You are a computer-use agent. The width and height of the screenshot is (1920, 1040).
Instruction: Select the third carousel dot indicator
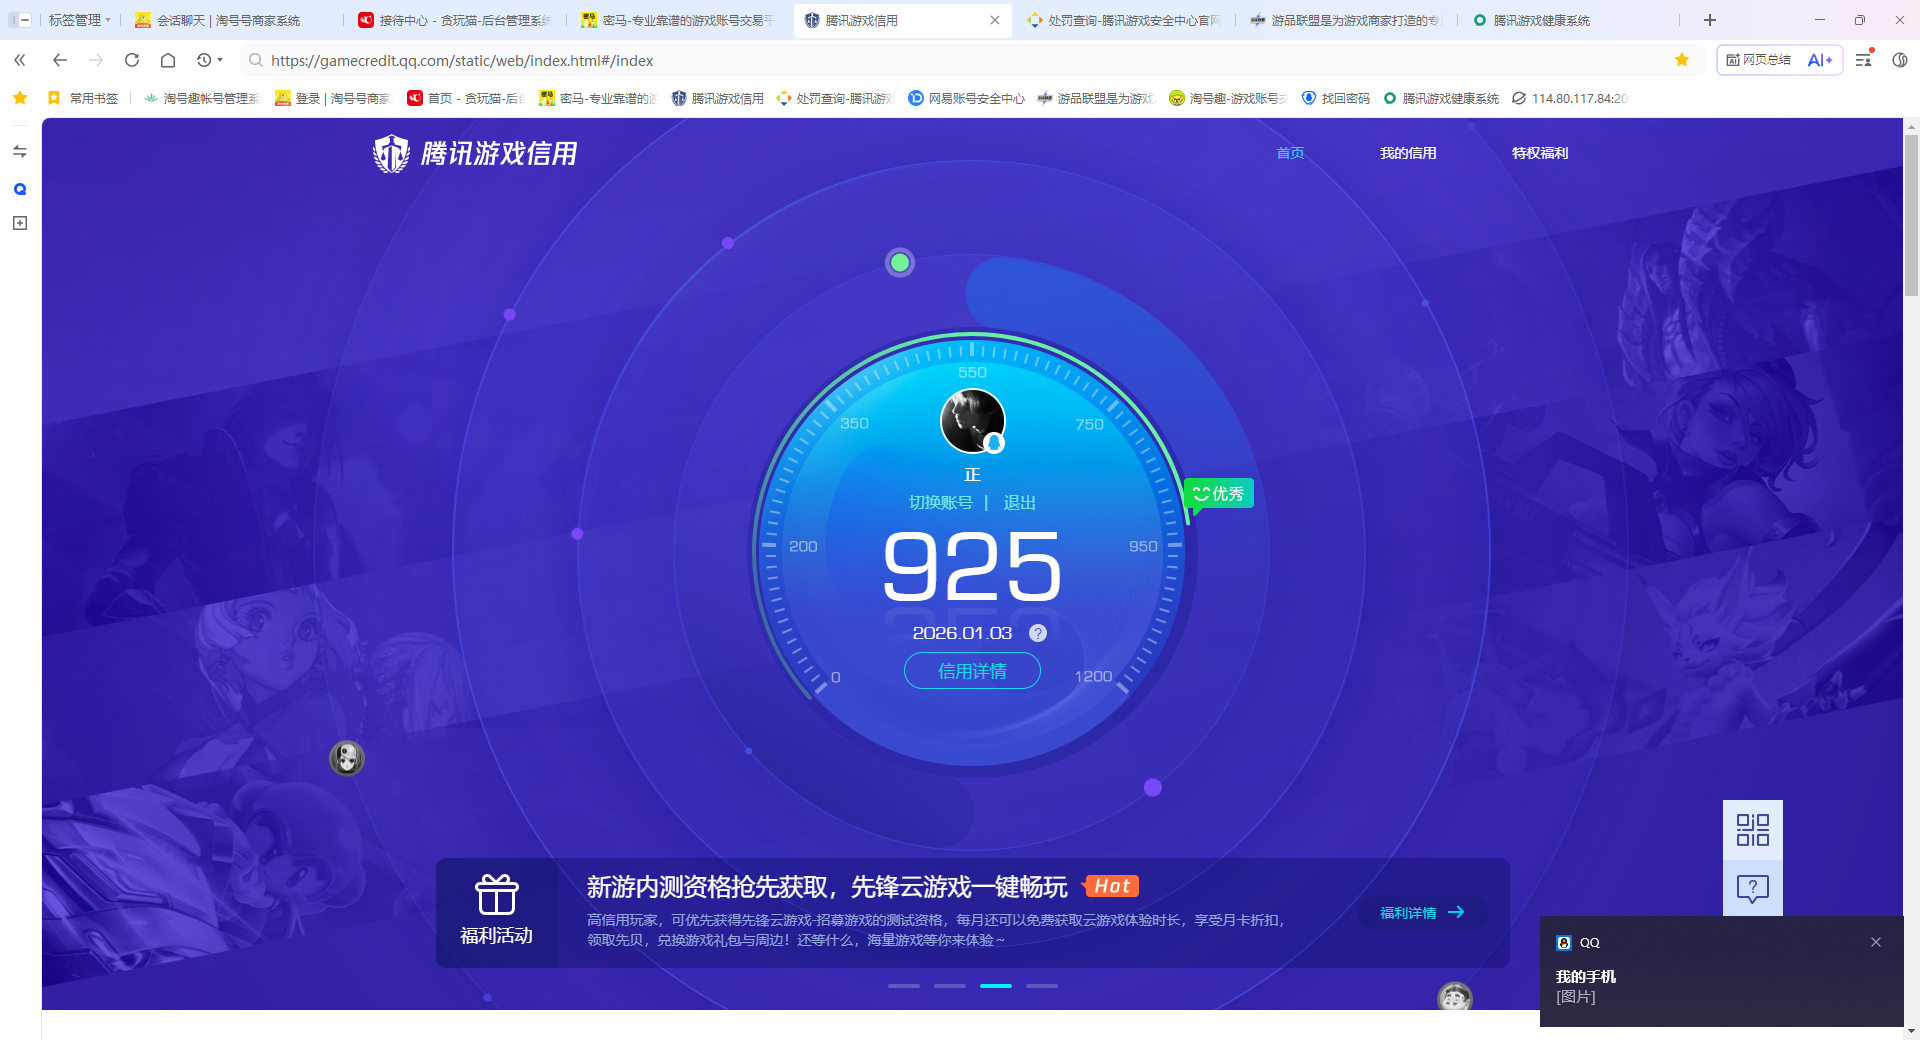pyautogui.click(x=996, y=986)
